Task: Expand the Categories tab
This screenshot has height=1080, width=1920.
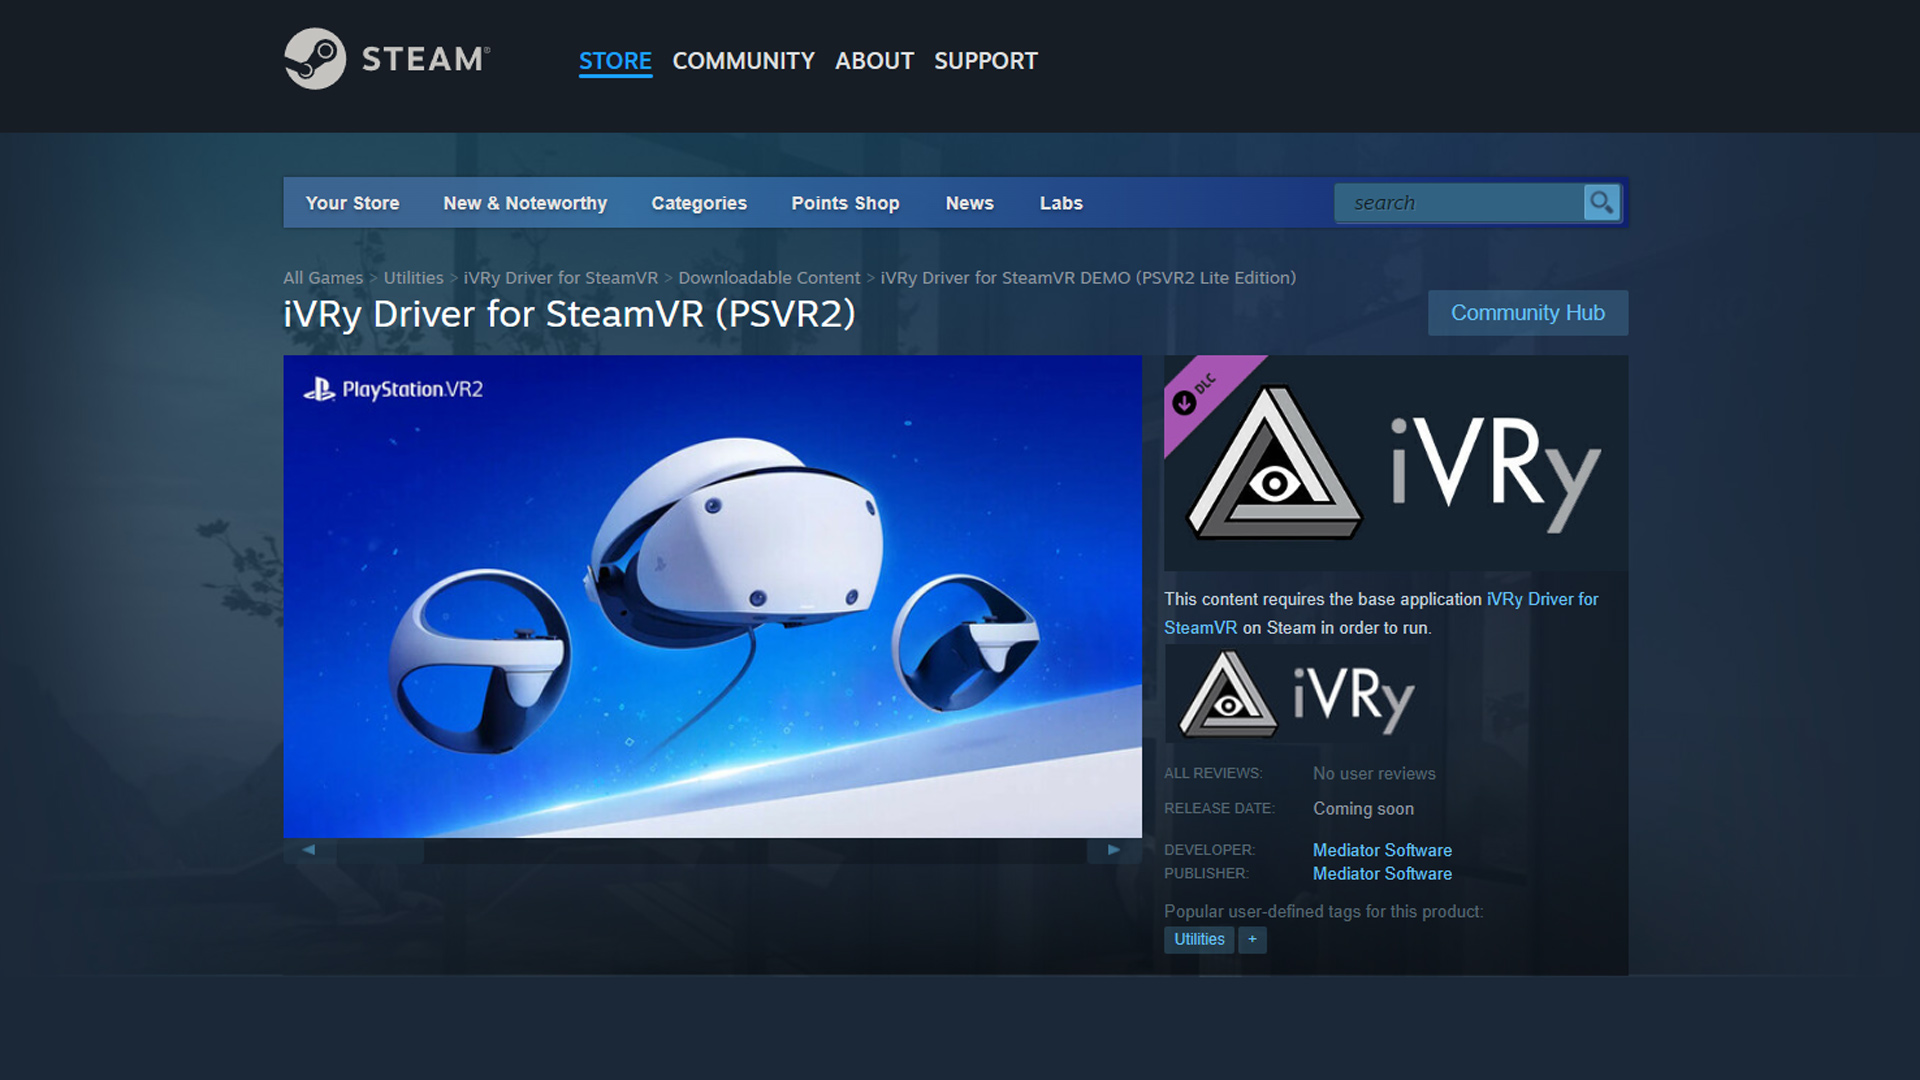Action: click(699, 203)
